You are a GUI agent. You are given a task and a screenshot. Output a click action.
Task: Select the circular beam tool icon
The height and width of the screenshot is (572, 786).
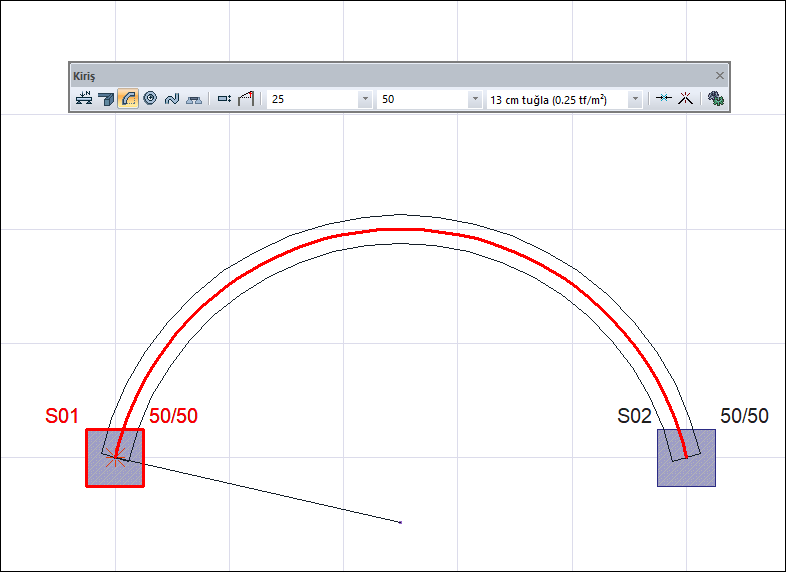[150, 99]
